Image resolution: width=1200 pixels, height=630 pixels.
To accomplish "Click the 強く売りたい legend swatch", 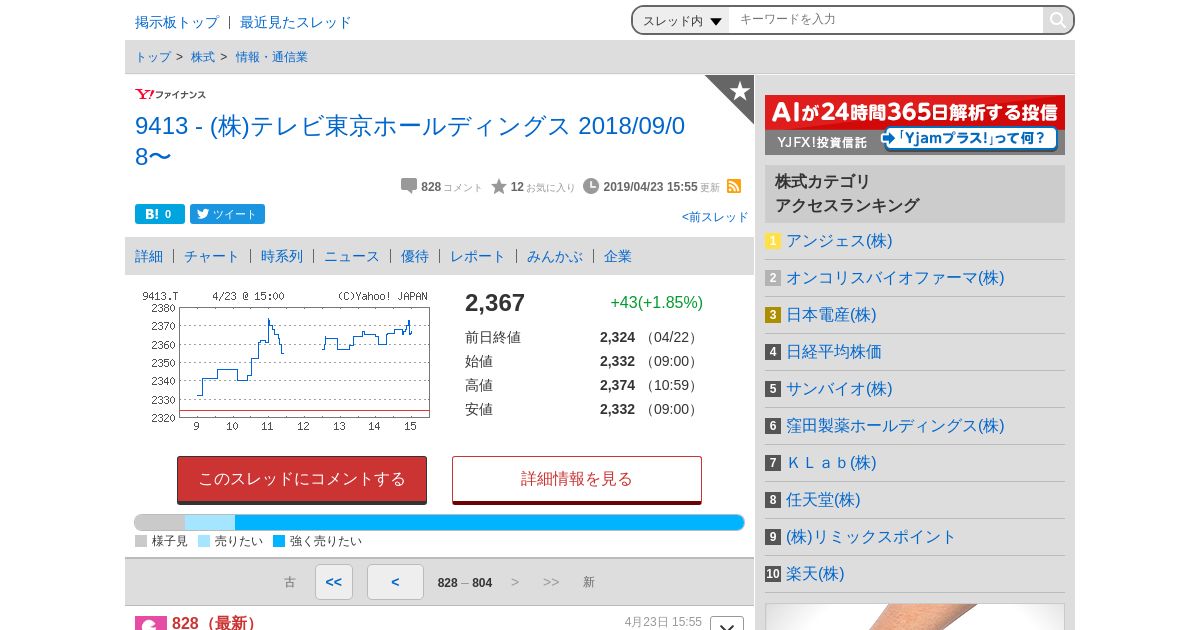I will 279,541.
